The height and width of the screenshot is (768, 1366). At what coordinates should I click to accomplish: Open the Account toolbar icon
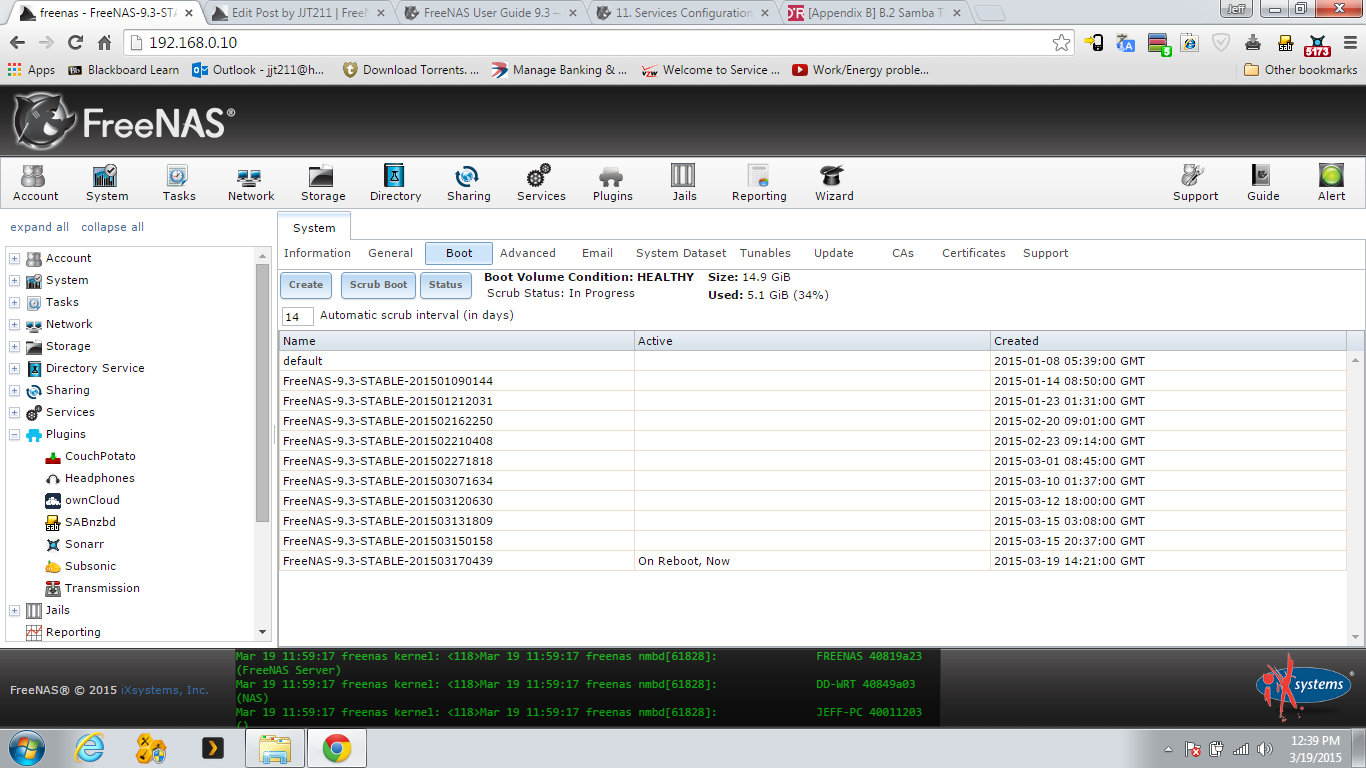pos(35,183)
